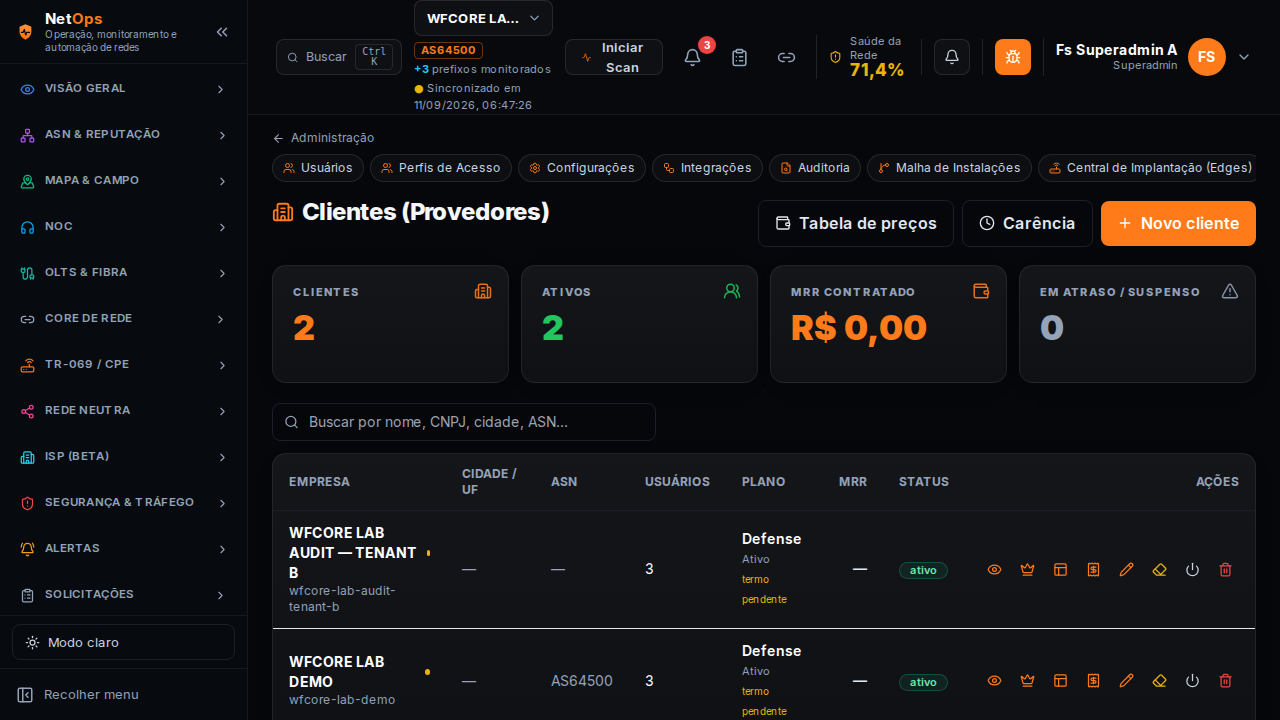Click crown icon in WFCORE LAB AUDIT row
The image size is (1280, 720).
tap(1027, 569)
